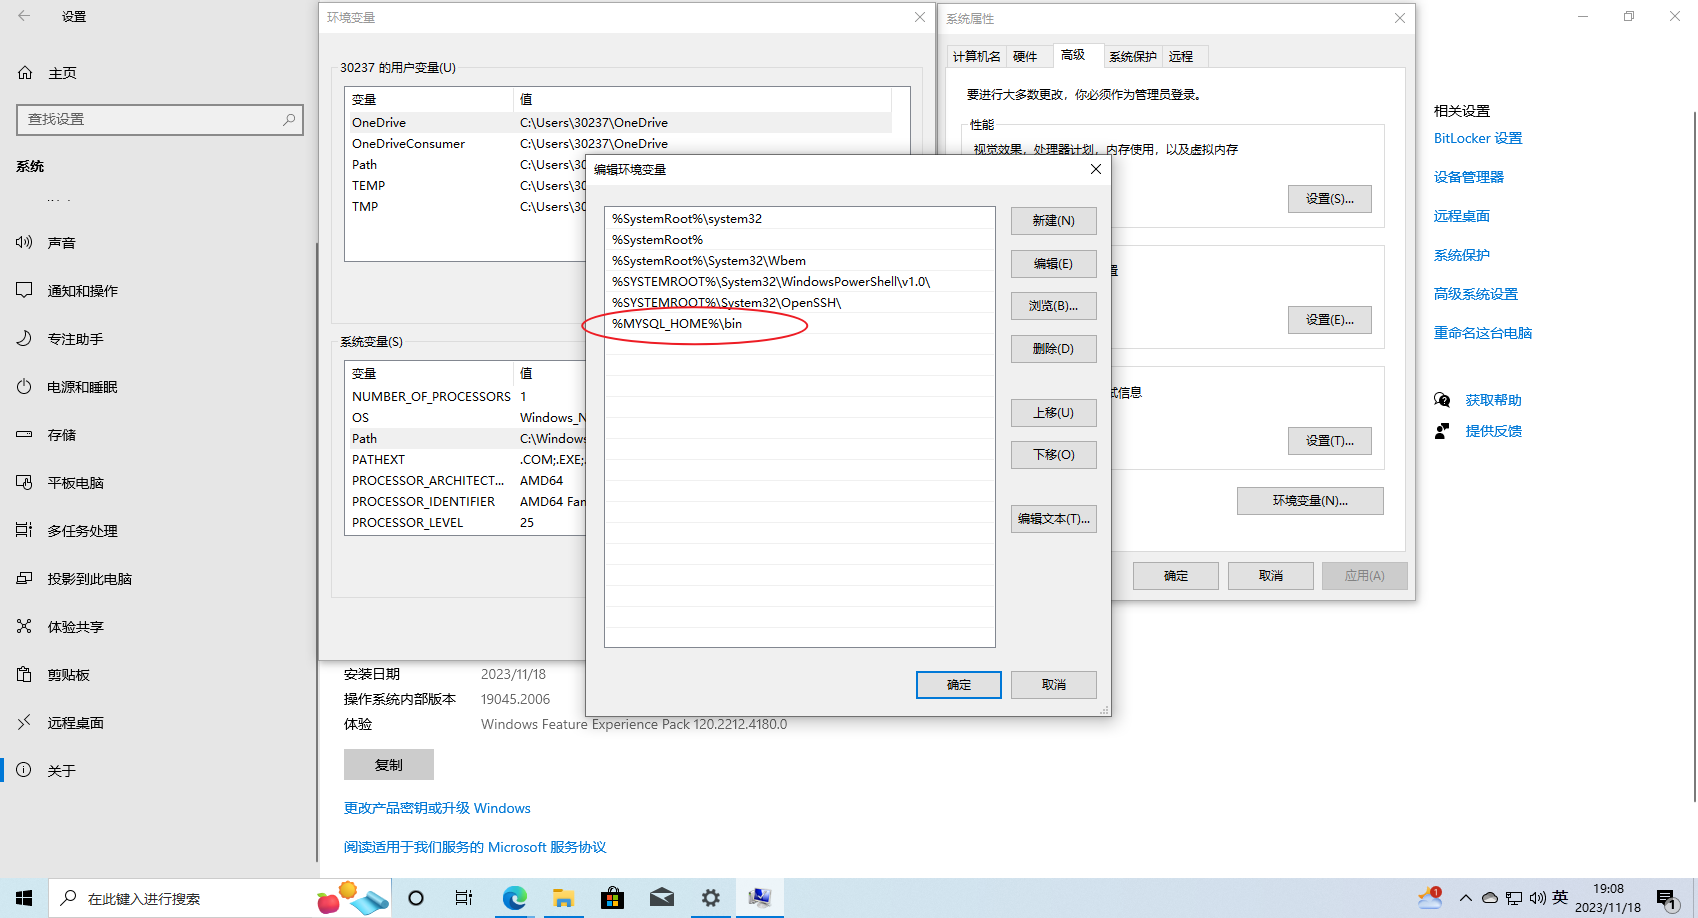
Task: Click the 查找设置 search field
Action: coord(160,119)
